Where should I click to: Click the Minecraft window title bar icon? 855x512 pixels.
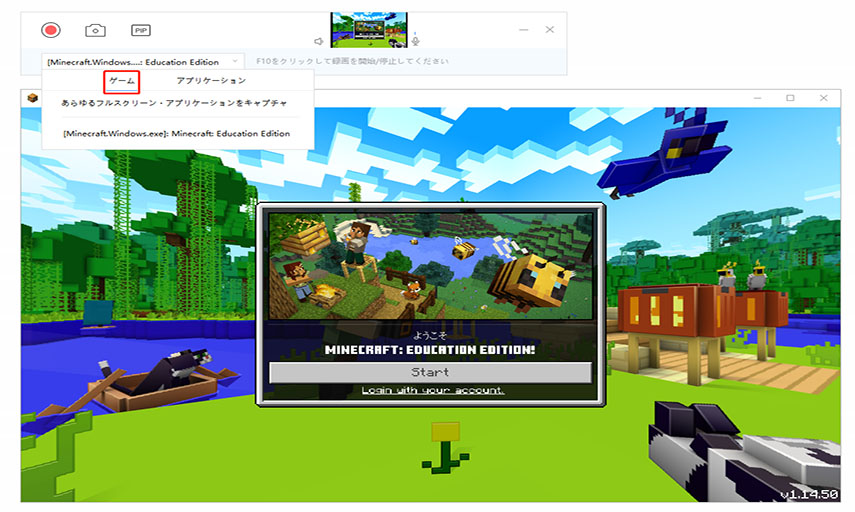33,98
